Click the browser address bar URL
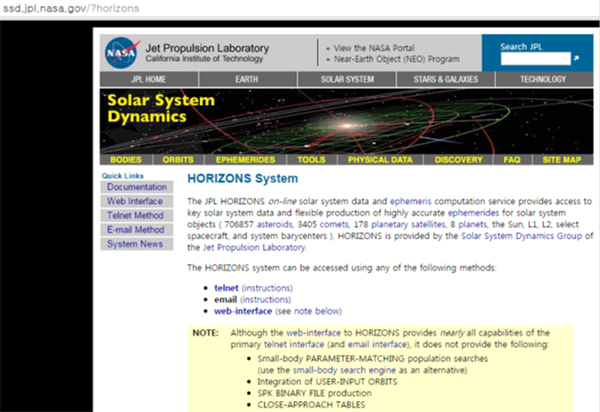This screenshot has width=600, height=412. click(71, 8)
